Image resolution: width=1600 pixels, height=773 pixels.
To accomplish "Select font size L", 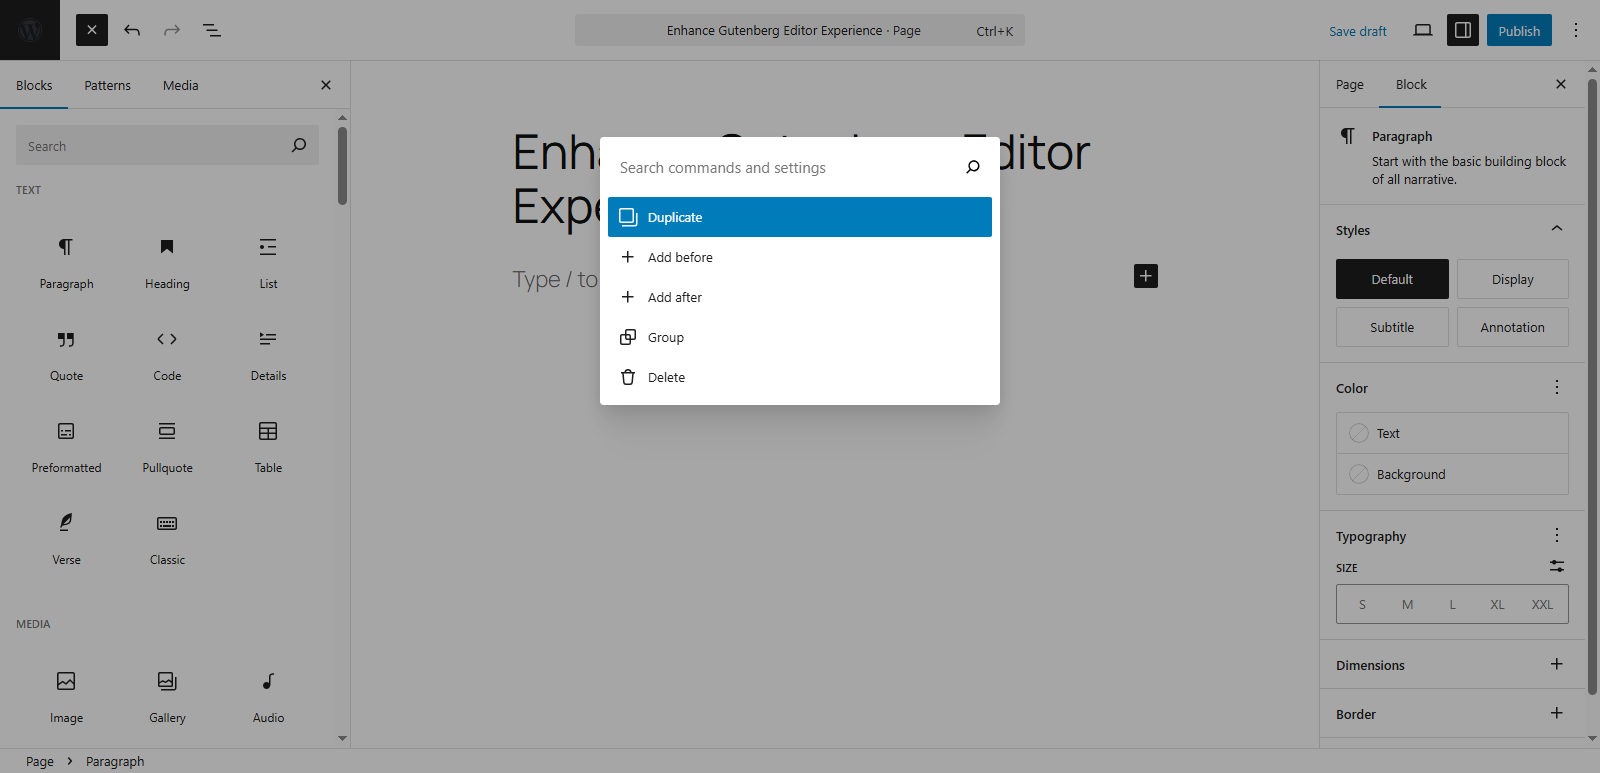I will tap(1452, 604).
